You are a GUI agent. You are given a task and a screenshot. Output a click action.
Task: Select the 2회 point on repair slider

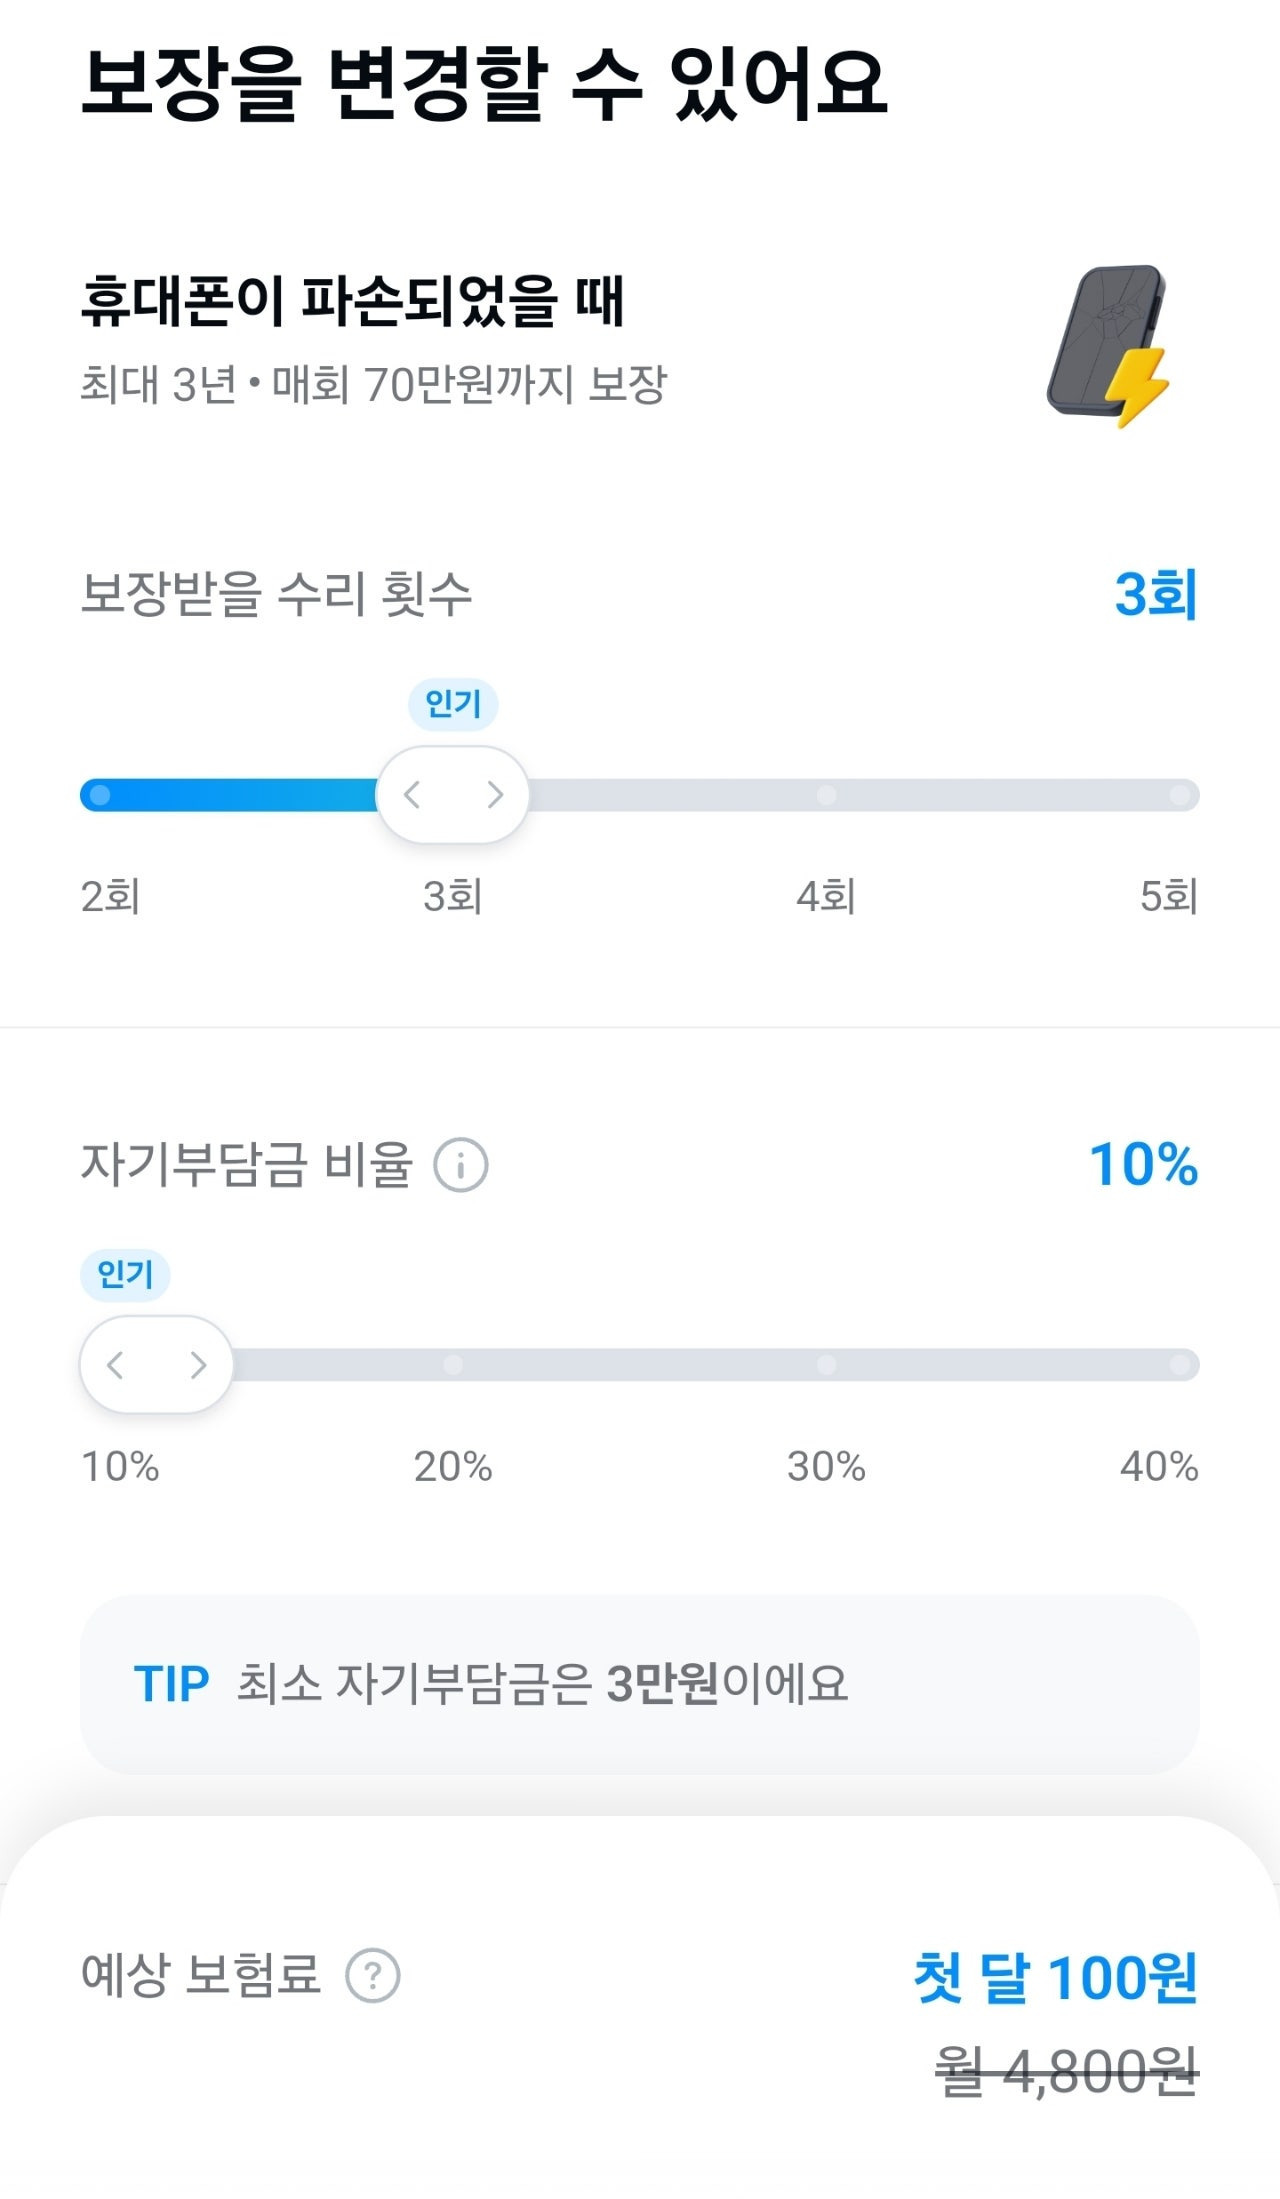[100, 795]
